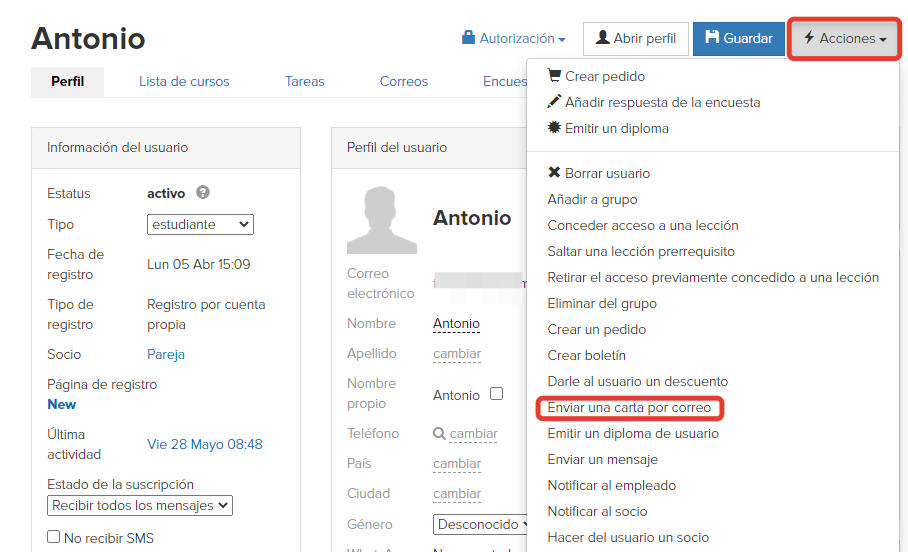
Task: Tick the Nombre propio checkbox beside Antonio
Action: pyautogui.click(x=496, y=394)
